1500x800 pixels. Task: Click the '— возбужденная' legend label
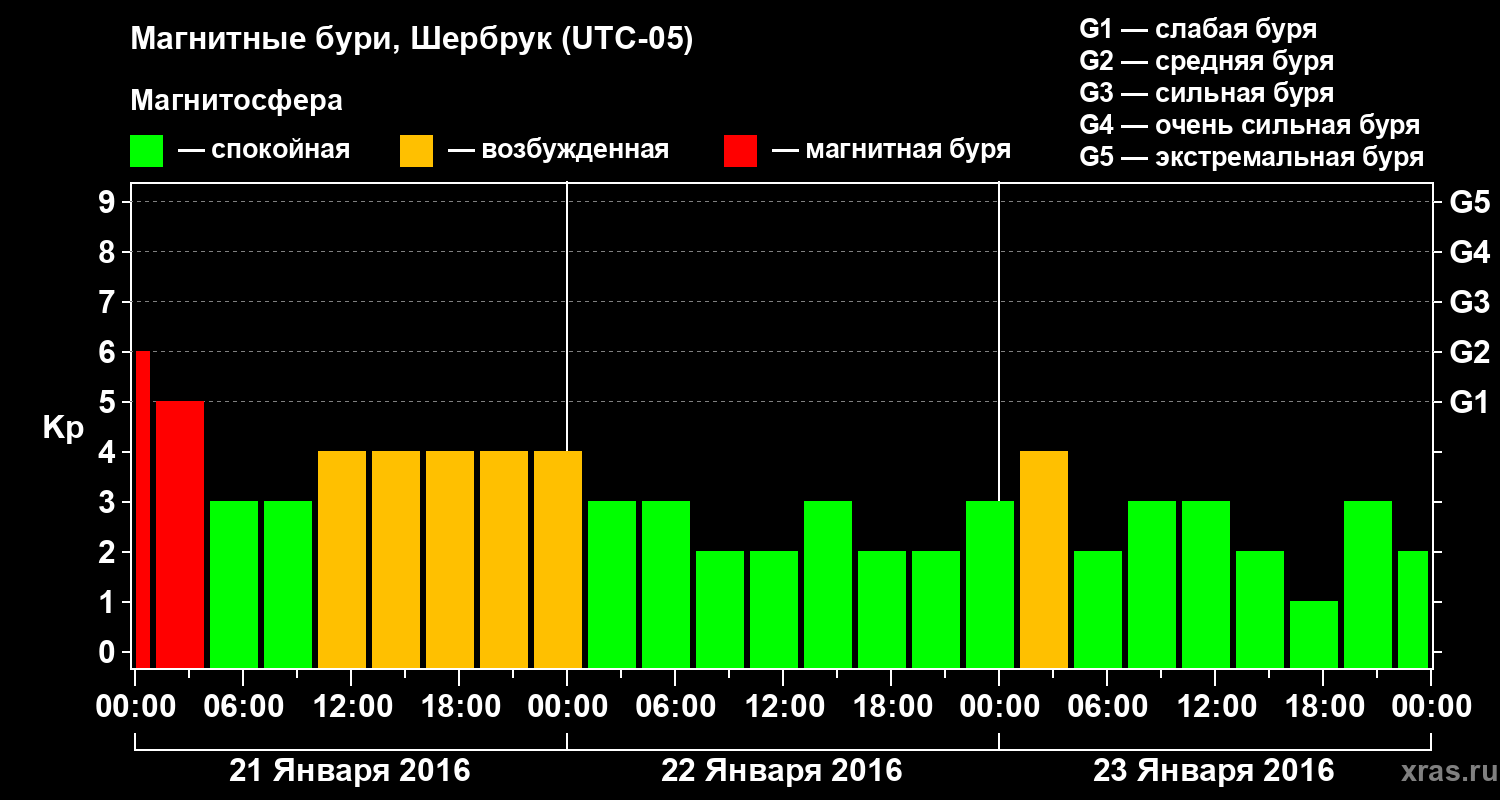(x=558, y=151)
